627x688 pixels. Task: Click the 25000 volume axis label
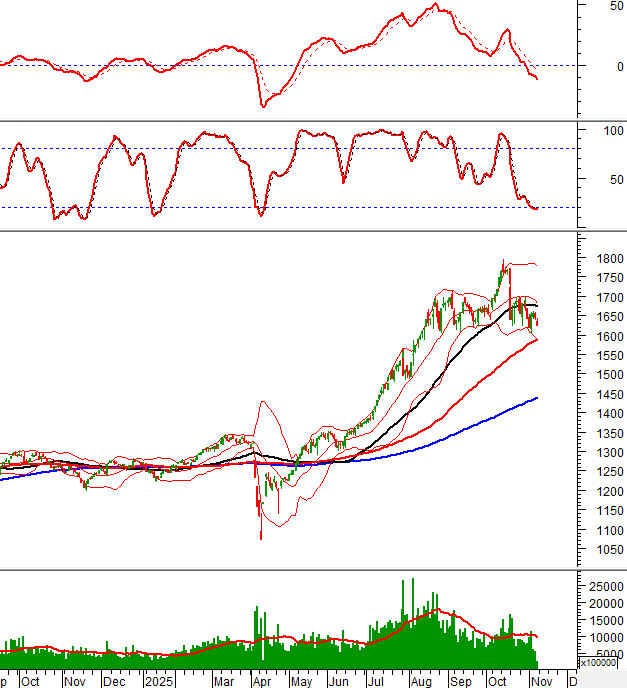click(604, 585)
